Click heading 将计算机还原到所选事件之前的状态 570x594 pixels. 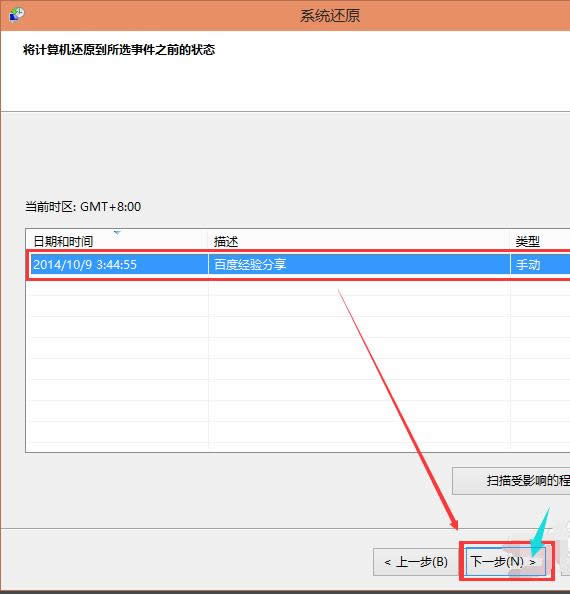[119, 50]
